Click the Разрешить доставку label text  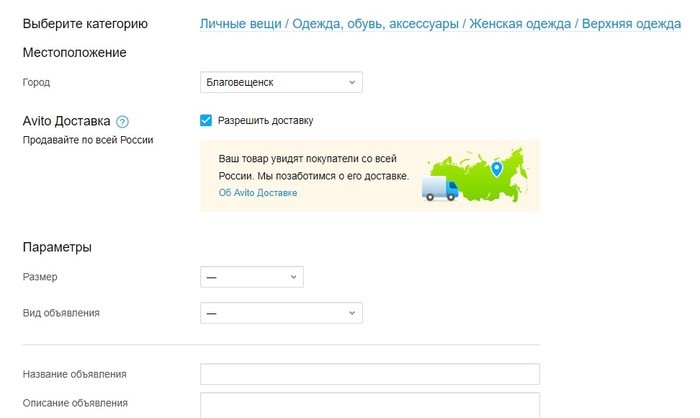coord(266,121)
